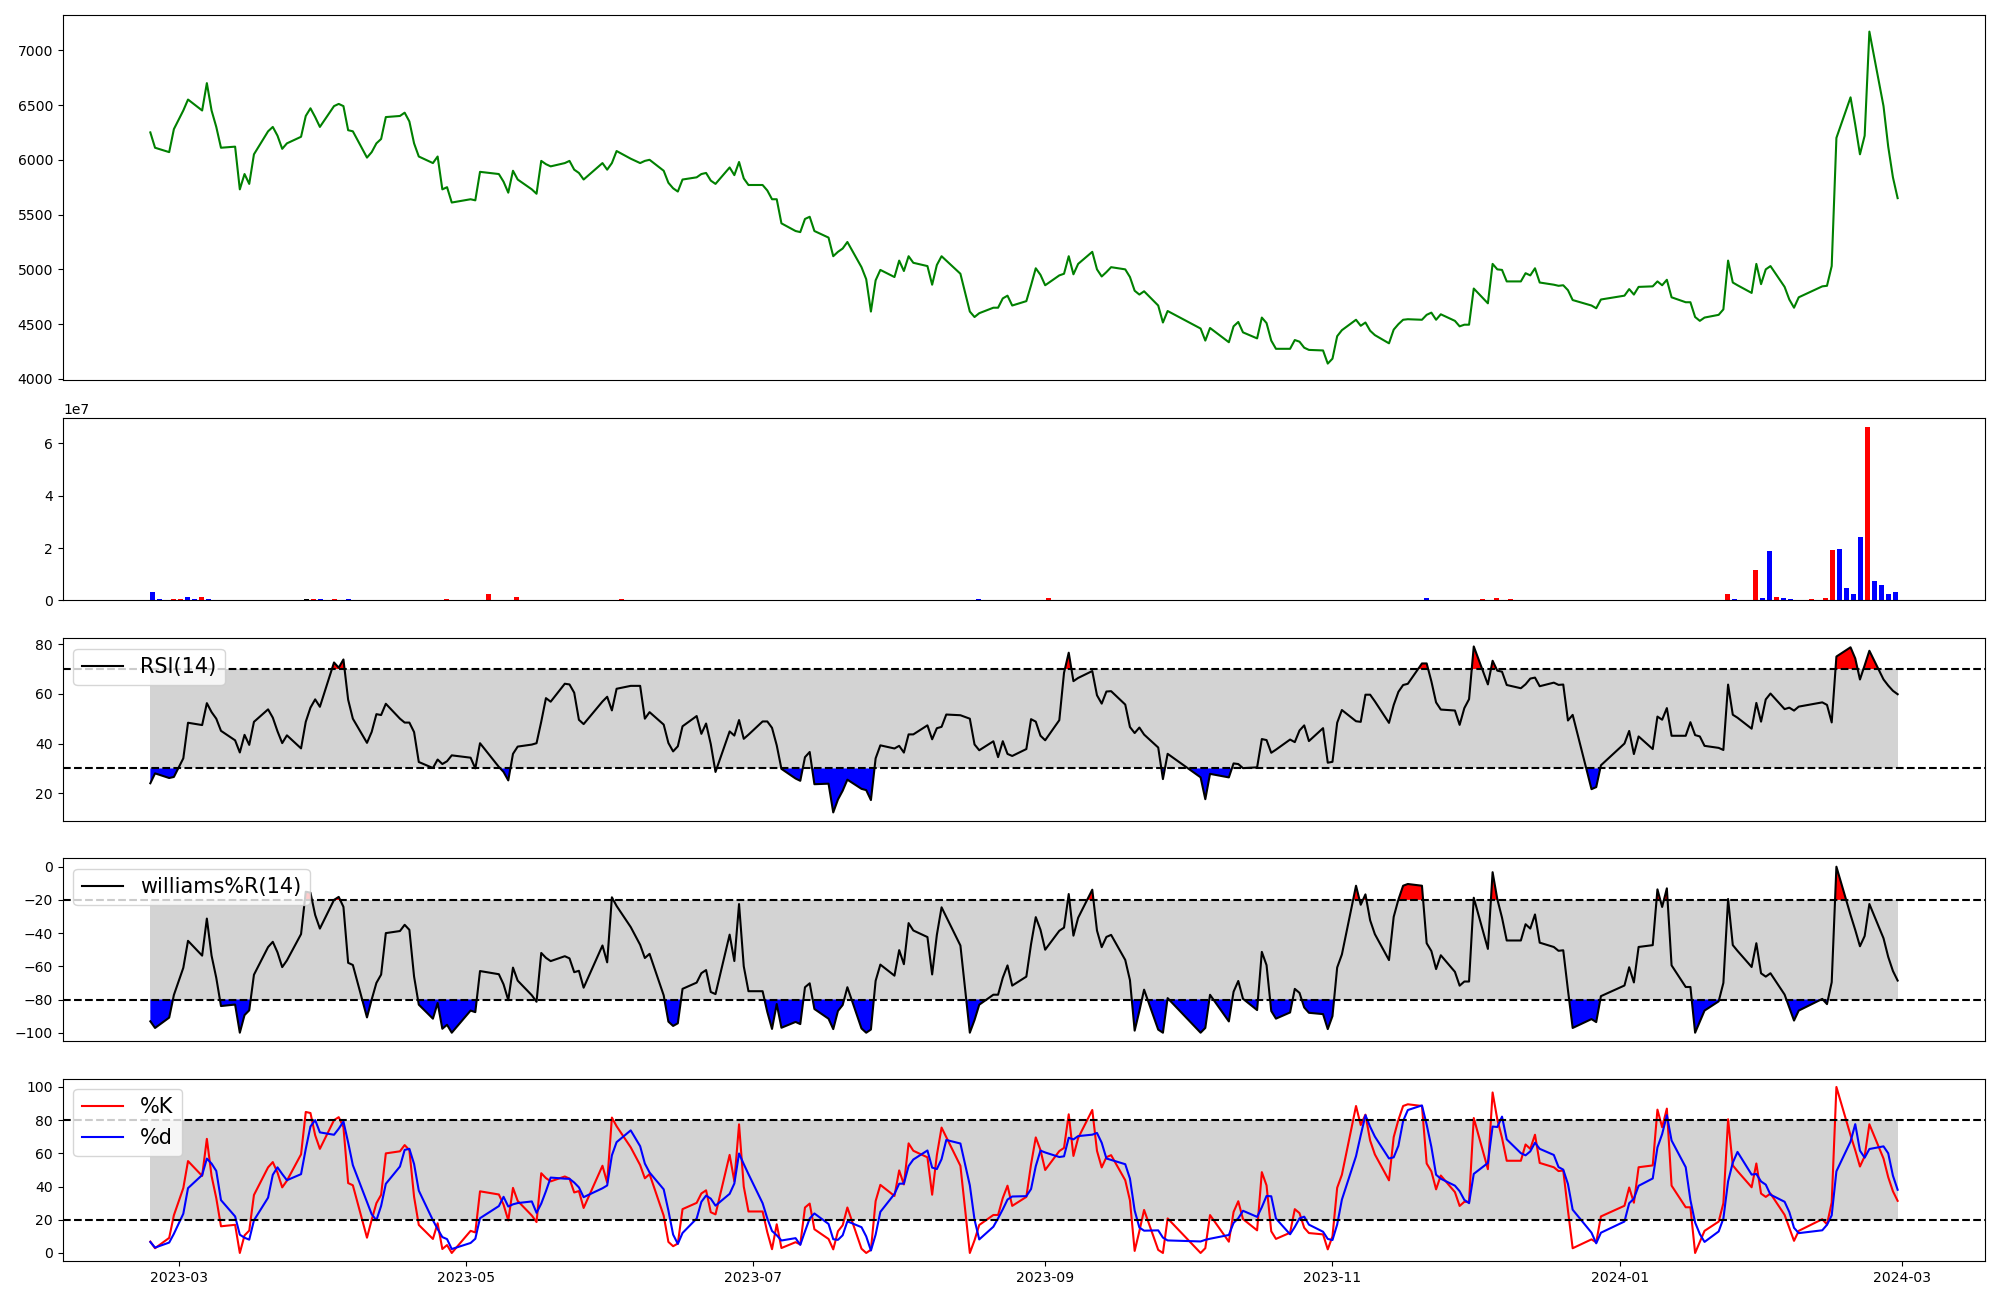2000x1300 pixels.
Task: Click the 2024-03 date tick label
Action: coord(1901,1276)
